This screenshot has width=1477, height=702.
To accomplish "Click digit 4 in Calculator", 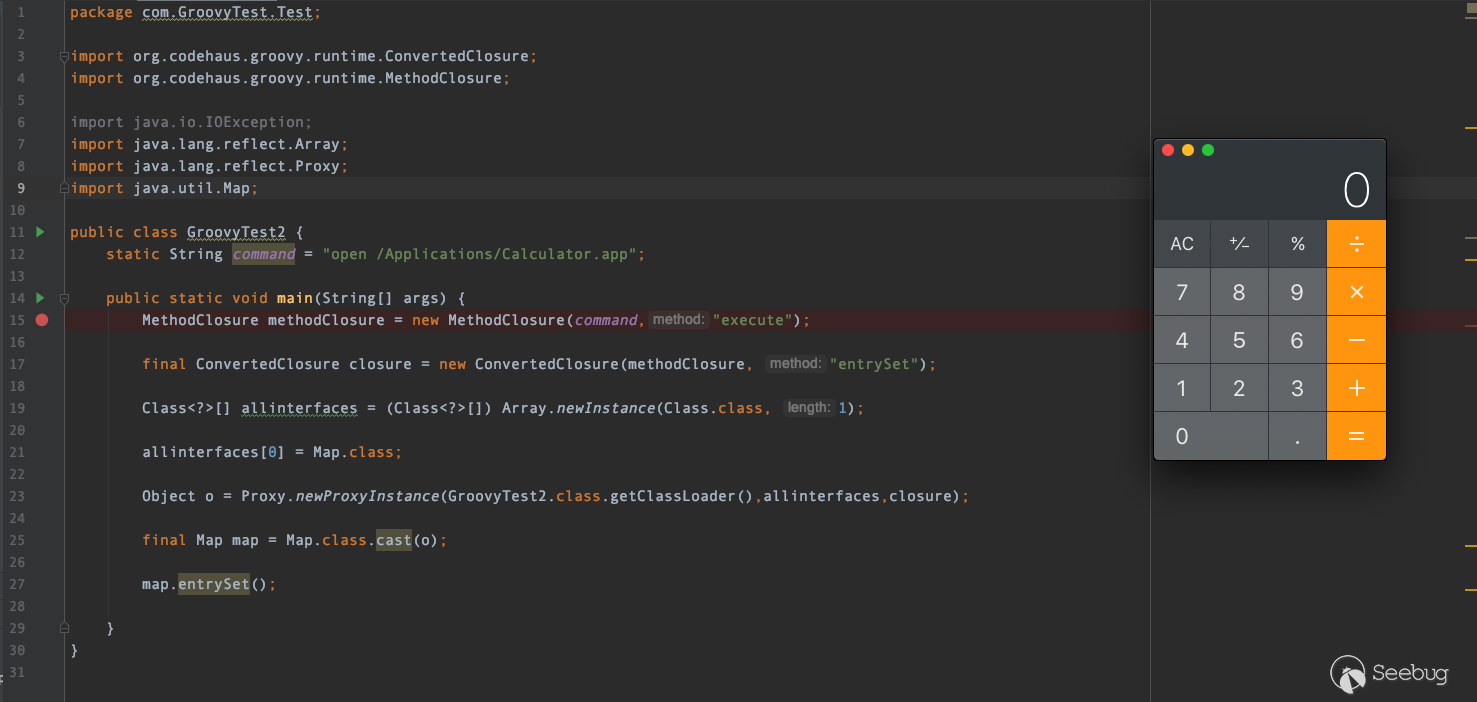I will pyautogui.click(x=1182, y=340).
